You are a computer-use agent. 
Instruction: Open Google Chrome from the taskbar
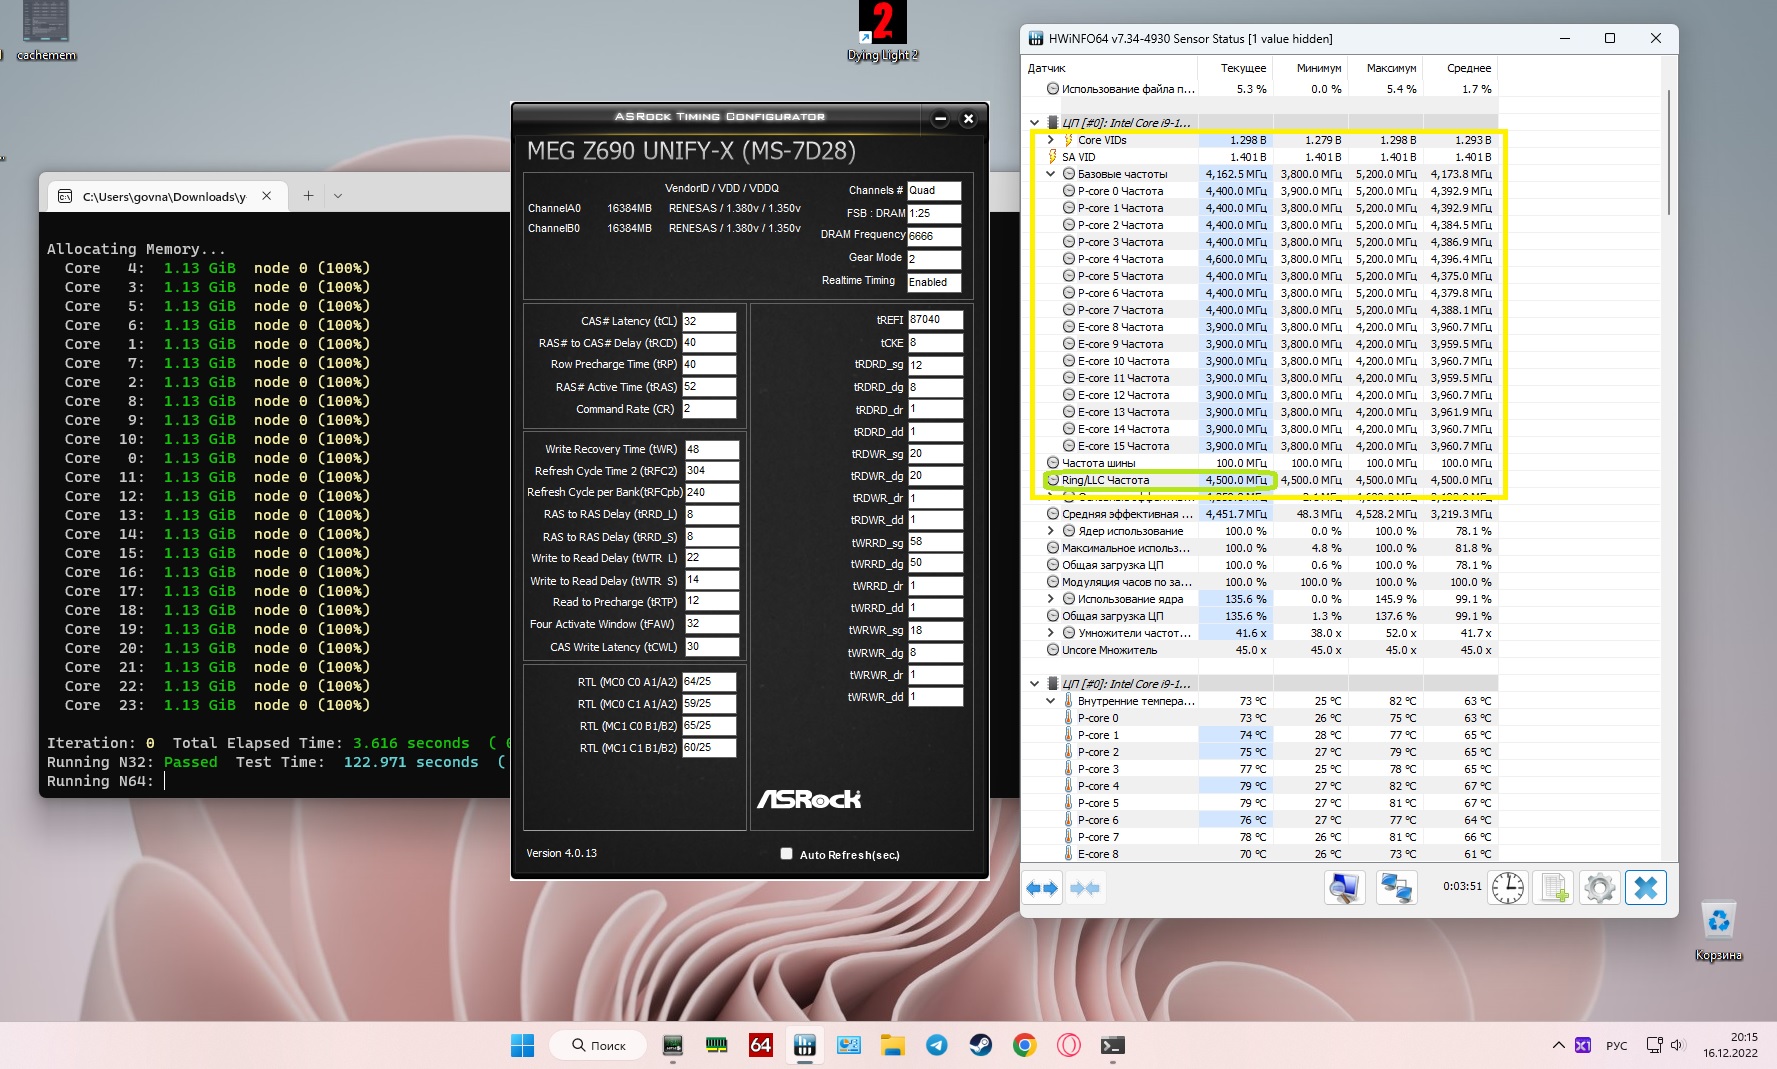tap(1024, 1046)
